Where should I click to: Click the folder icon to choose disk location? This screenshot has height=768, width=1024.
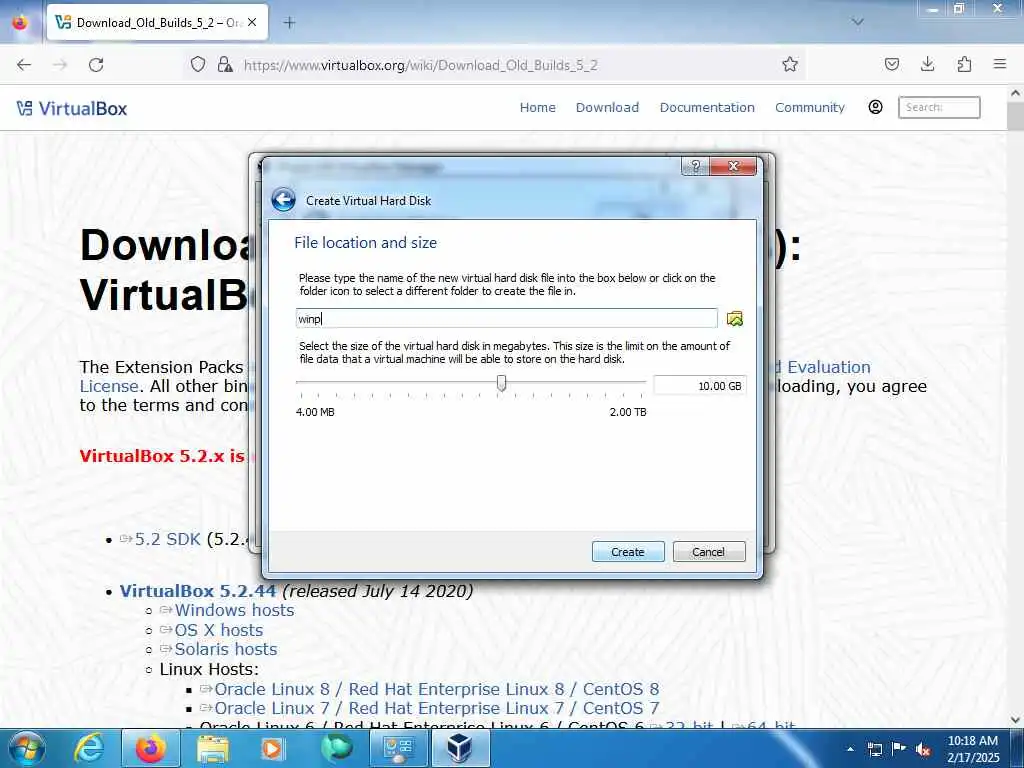point(735,319)
